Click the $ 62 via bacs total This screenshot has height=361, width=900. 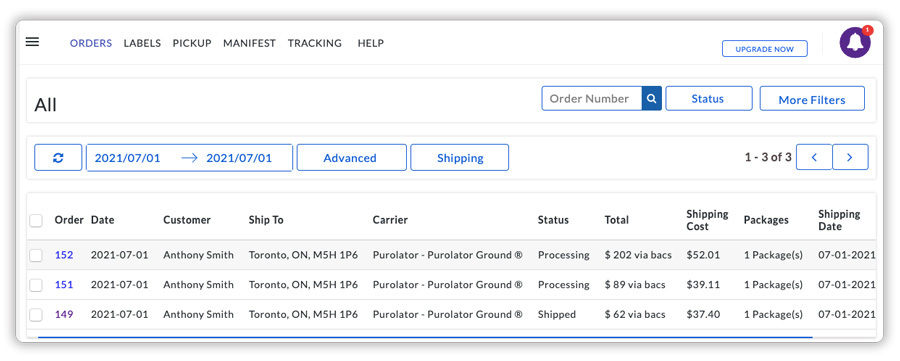click(635, 315)
